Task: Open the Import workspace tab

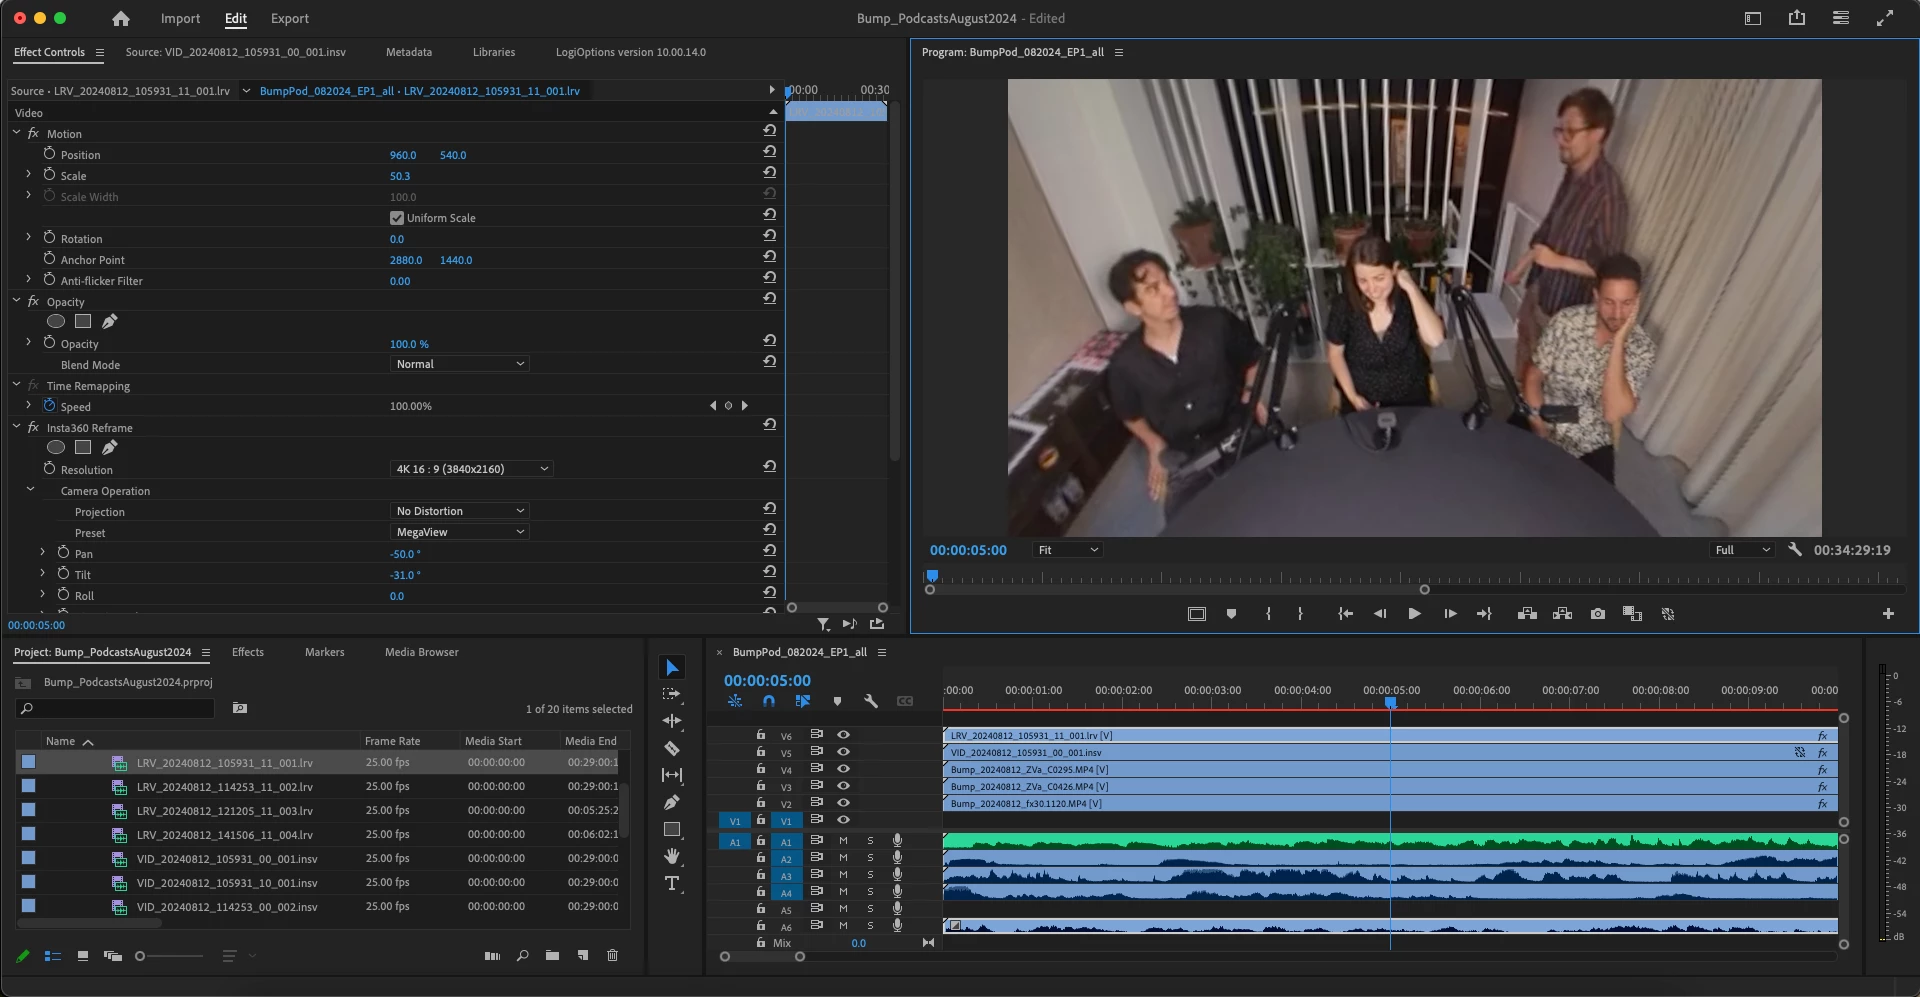Action: [180, 18]
